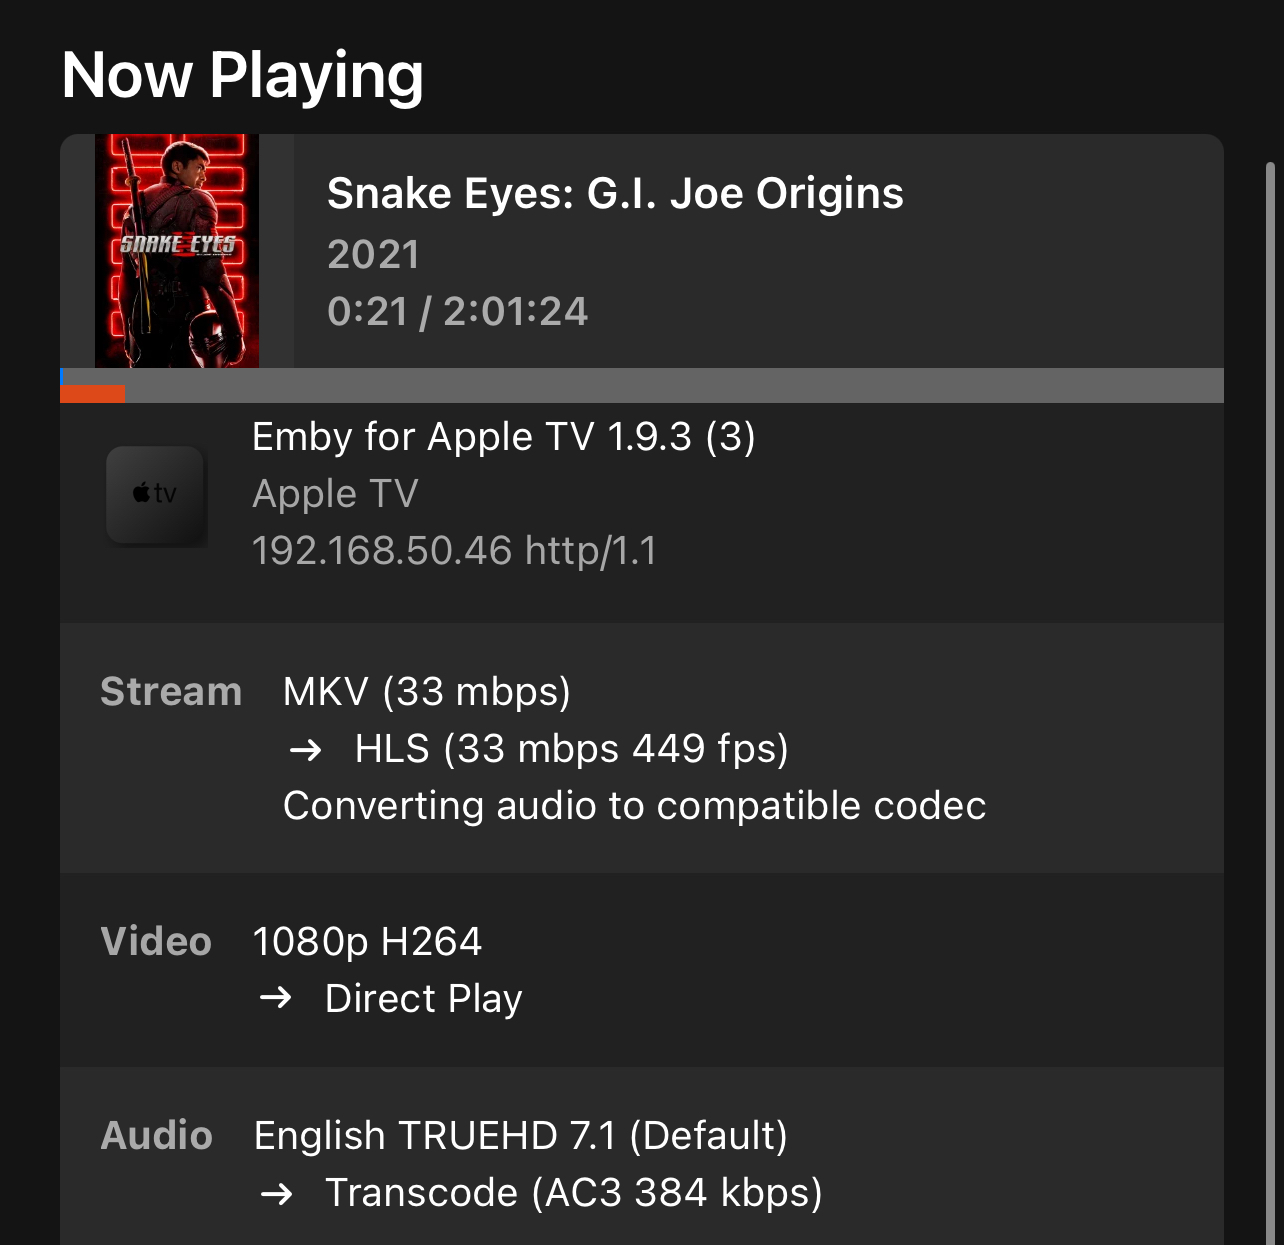
Task: Click the vertical scrollbar on the right
Action: [x=1270, y=700]
